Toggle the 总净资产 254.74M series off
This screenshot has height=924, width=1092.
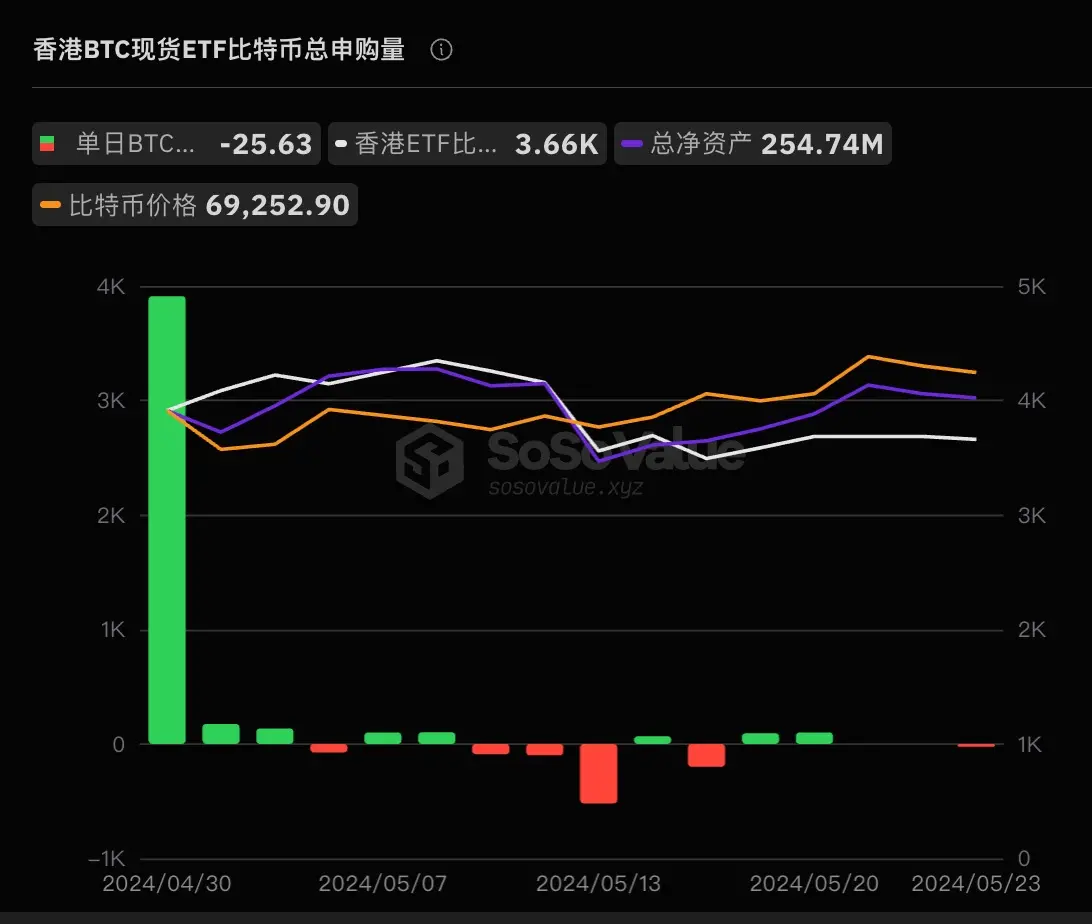750,143
